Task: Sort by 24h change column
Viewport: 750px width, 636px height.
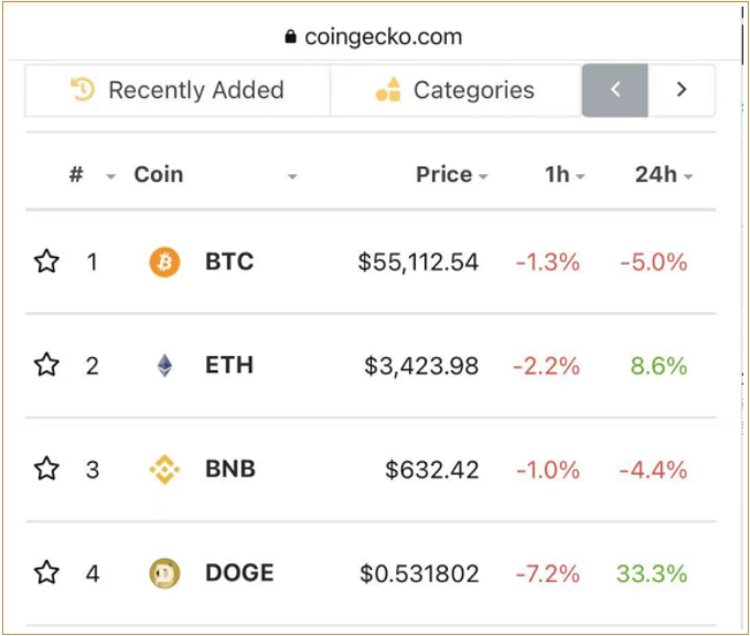Action: pos(663,175)
